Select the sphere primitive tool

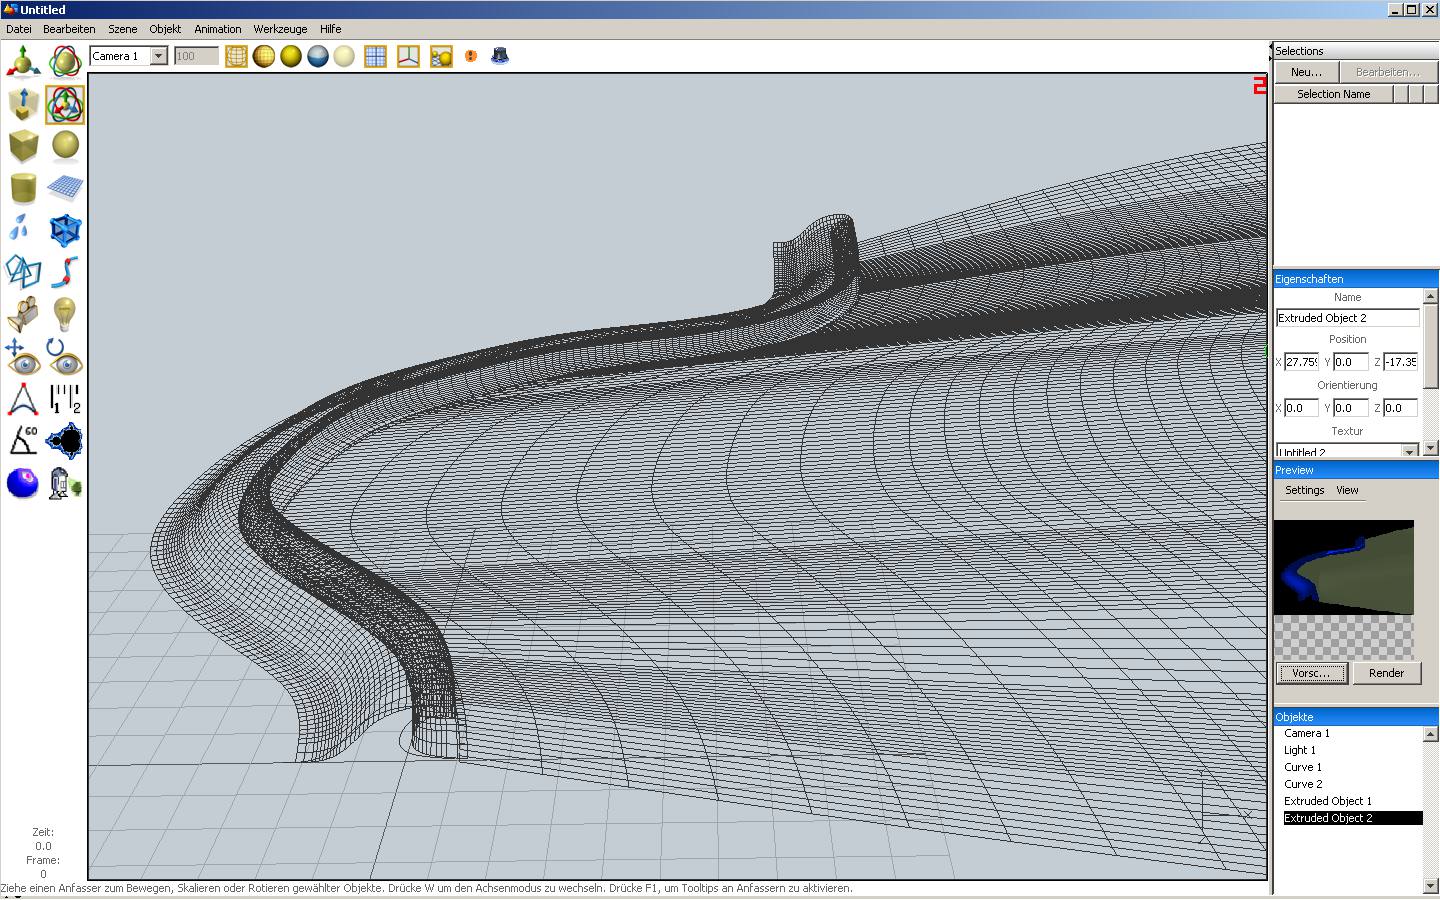click(65, 146)
